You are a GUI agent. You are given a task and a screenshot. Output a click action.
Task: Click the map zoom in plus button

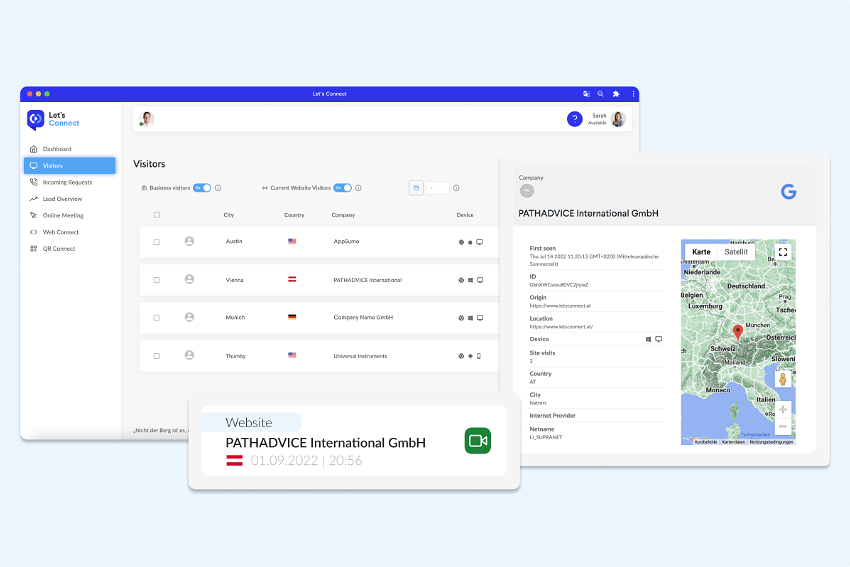click(782, 409)
